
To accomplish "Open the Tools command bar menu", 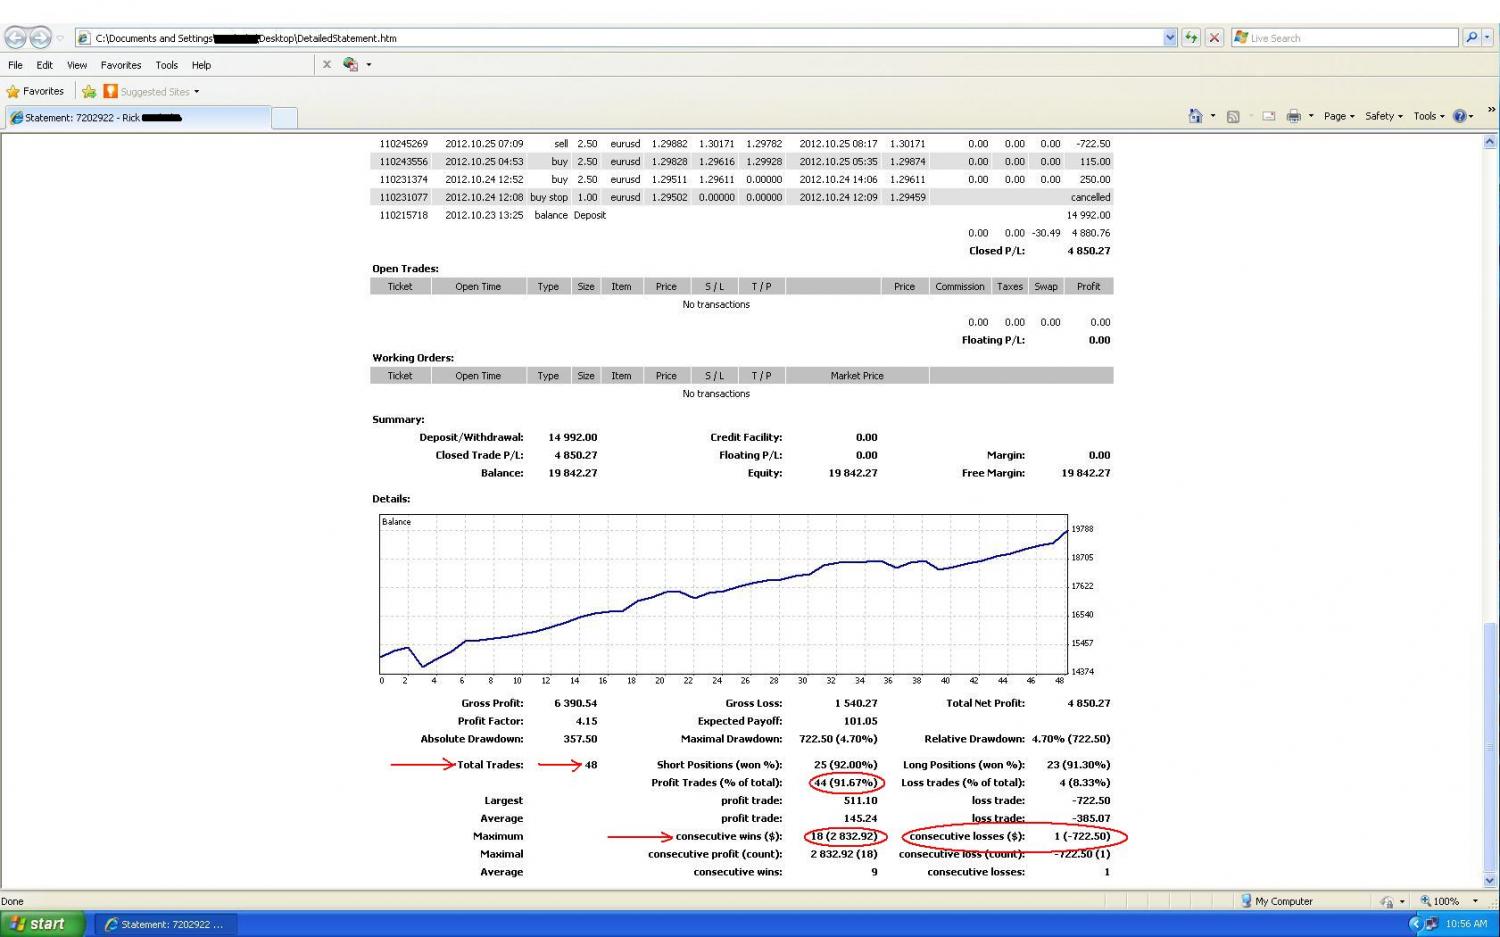I will tap(1429, 116).
